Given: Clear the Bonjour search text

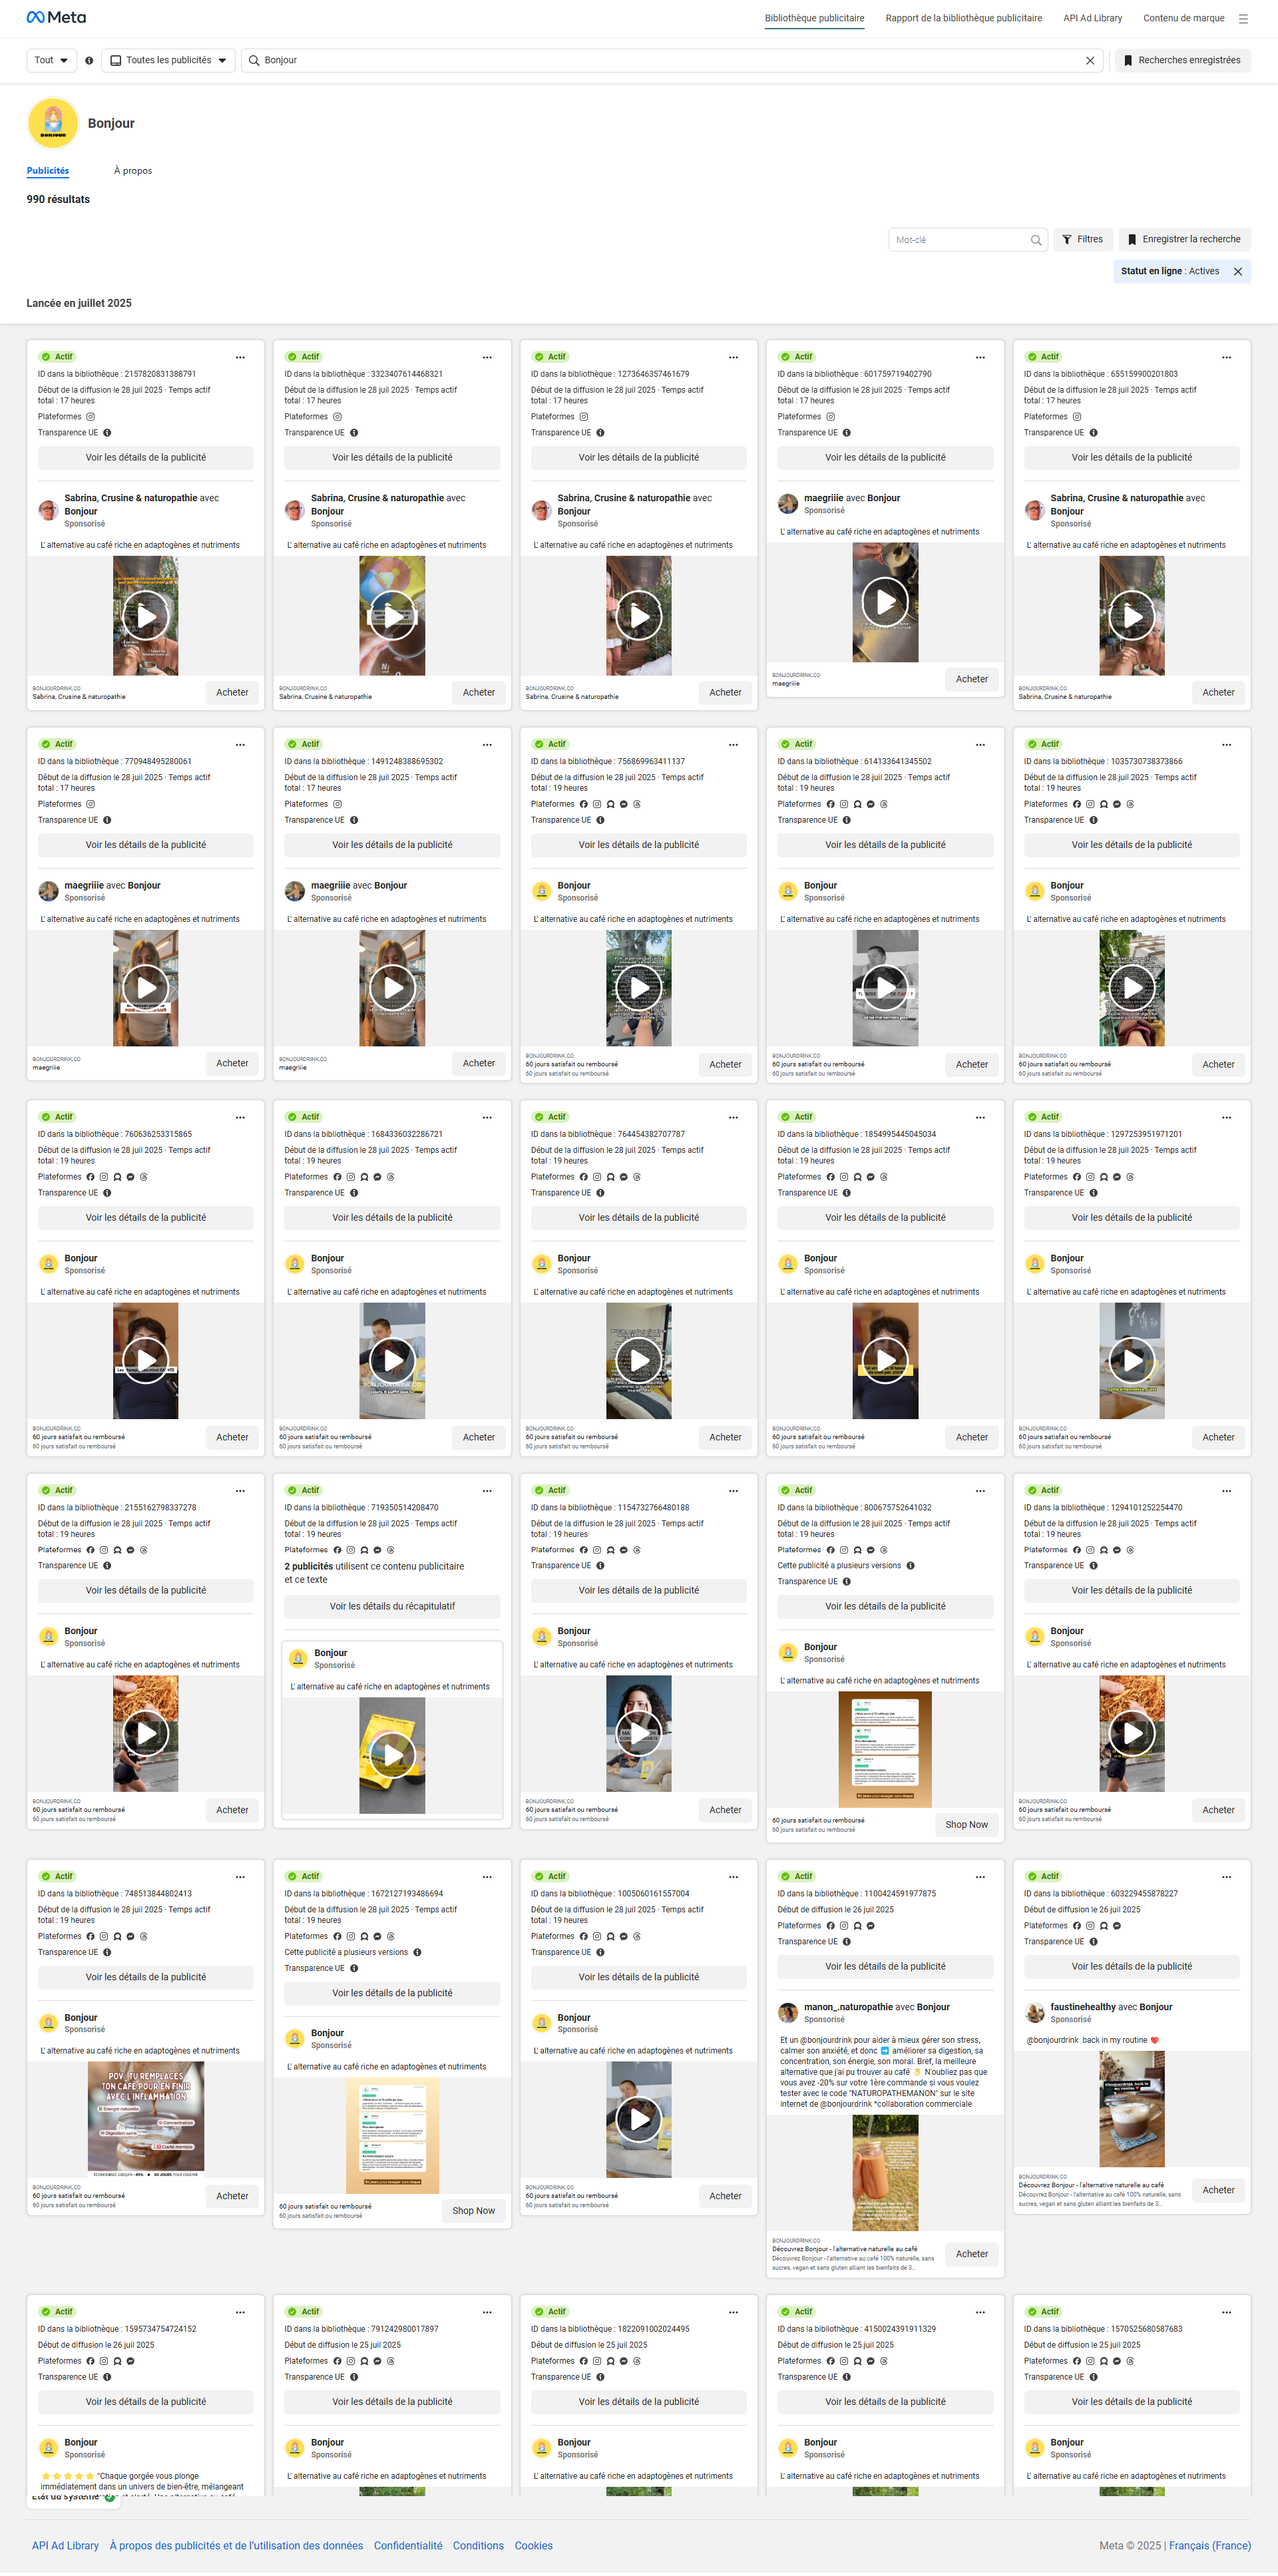Looking at the screenshot, I should point(1090,61).
